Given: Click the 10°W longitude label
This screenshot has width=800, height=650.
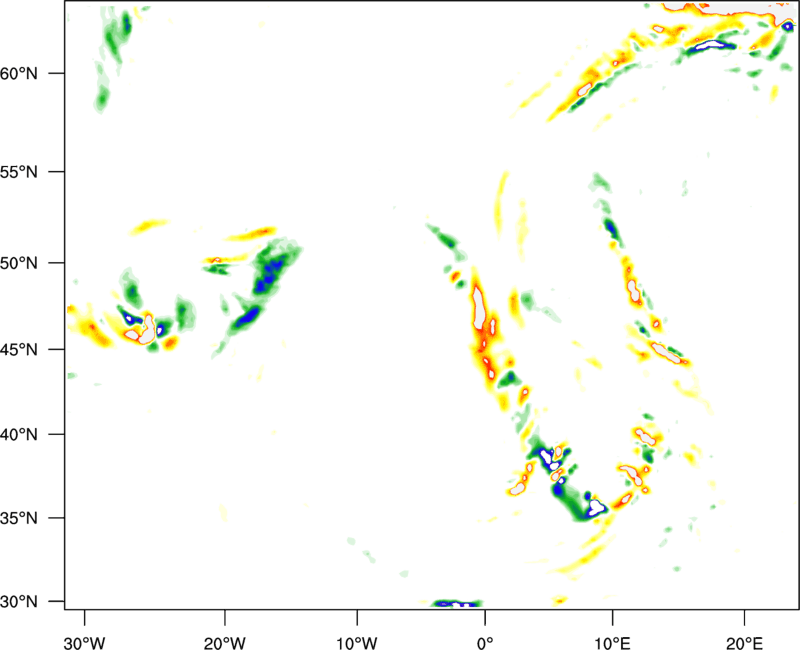Looking at the screenshot, I should click(x=357, y=643).
